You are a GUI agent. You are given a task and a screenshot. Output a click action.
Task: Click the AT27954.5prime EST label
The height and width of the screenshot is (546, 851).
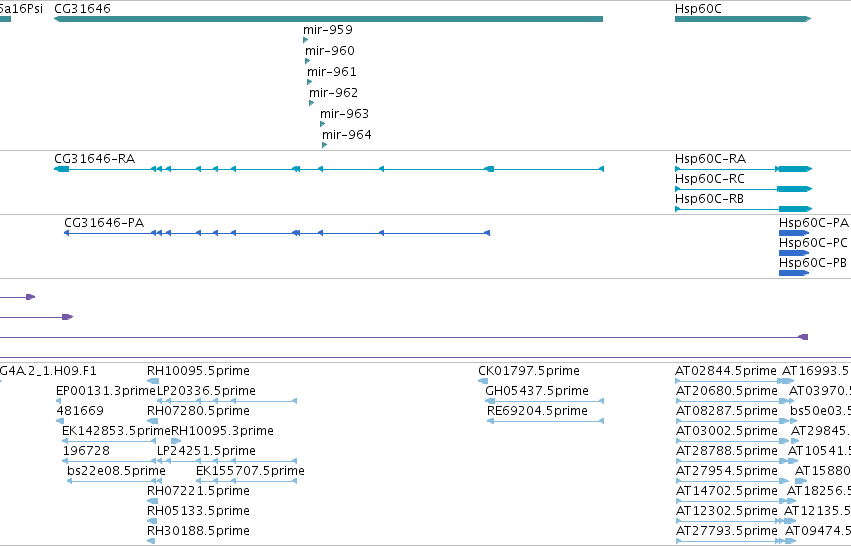click(727, 471)
